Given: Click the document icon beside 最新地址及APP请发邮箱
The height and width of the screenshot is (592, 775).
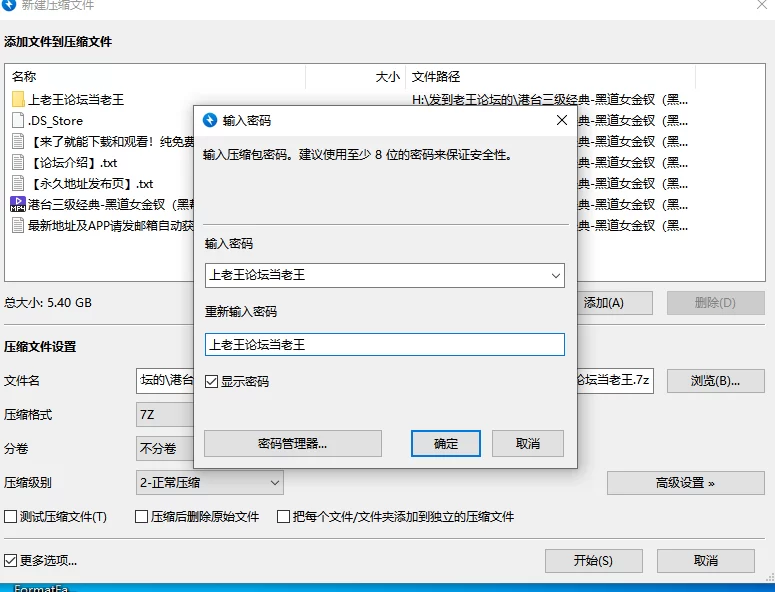Looking at the screenshot, I should [18, 225].
